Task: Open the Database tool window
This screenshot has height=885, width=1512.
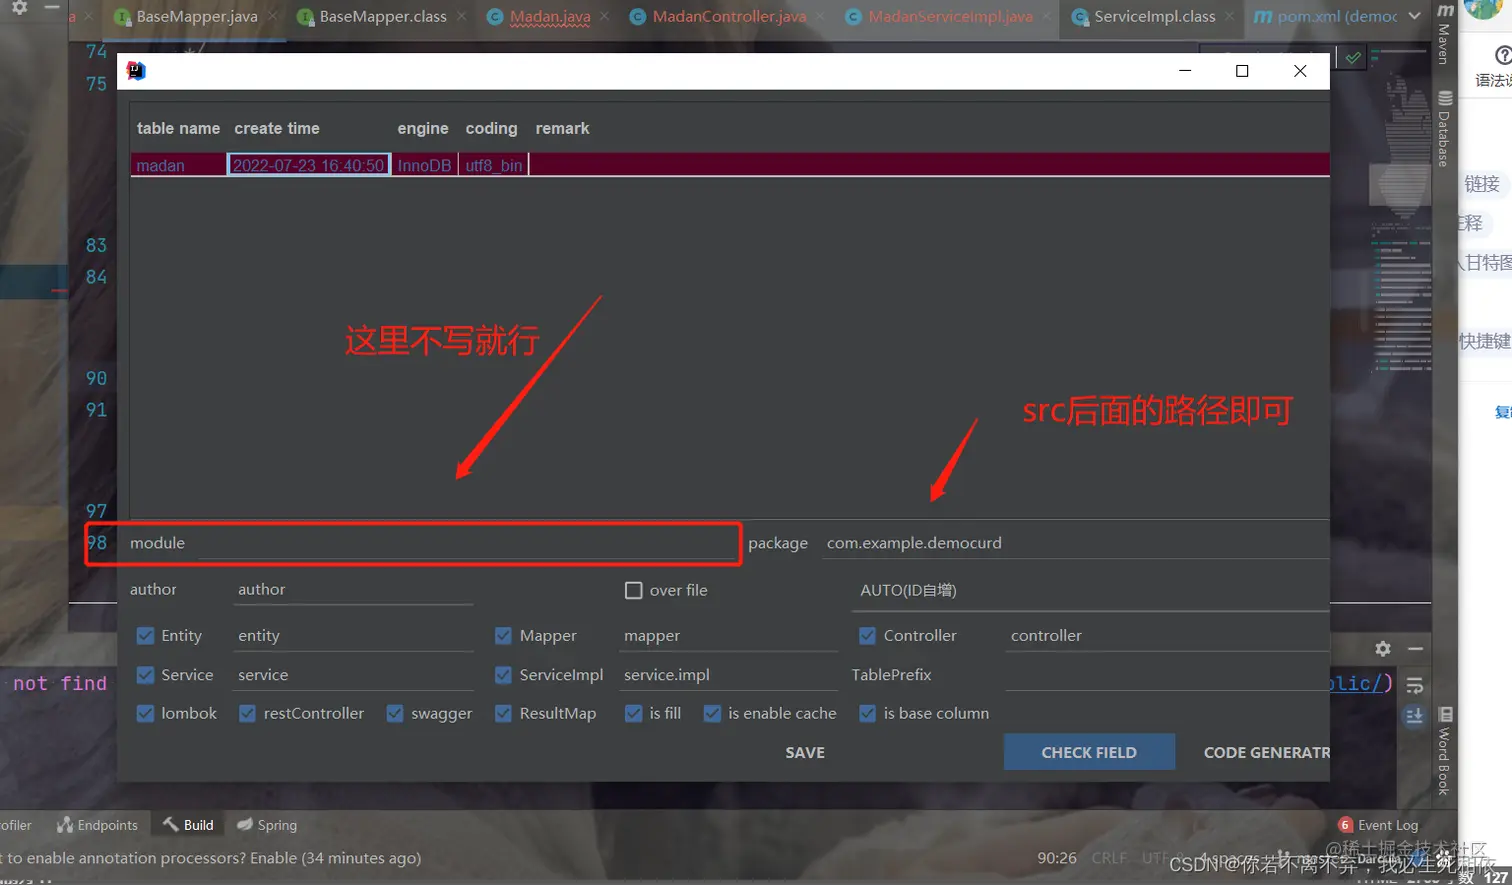Action: pyautogui.click(x=1444, y=128)
